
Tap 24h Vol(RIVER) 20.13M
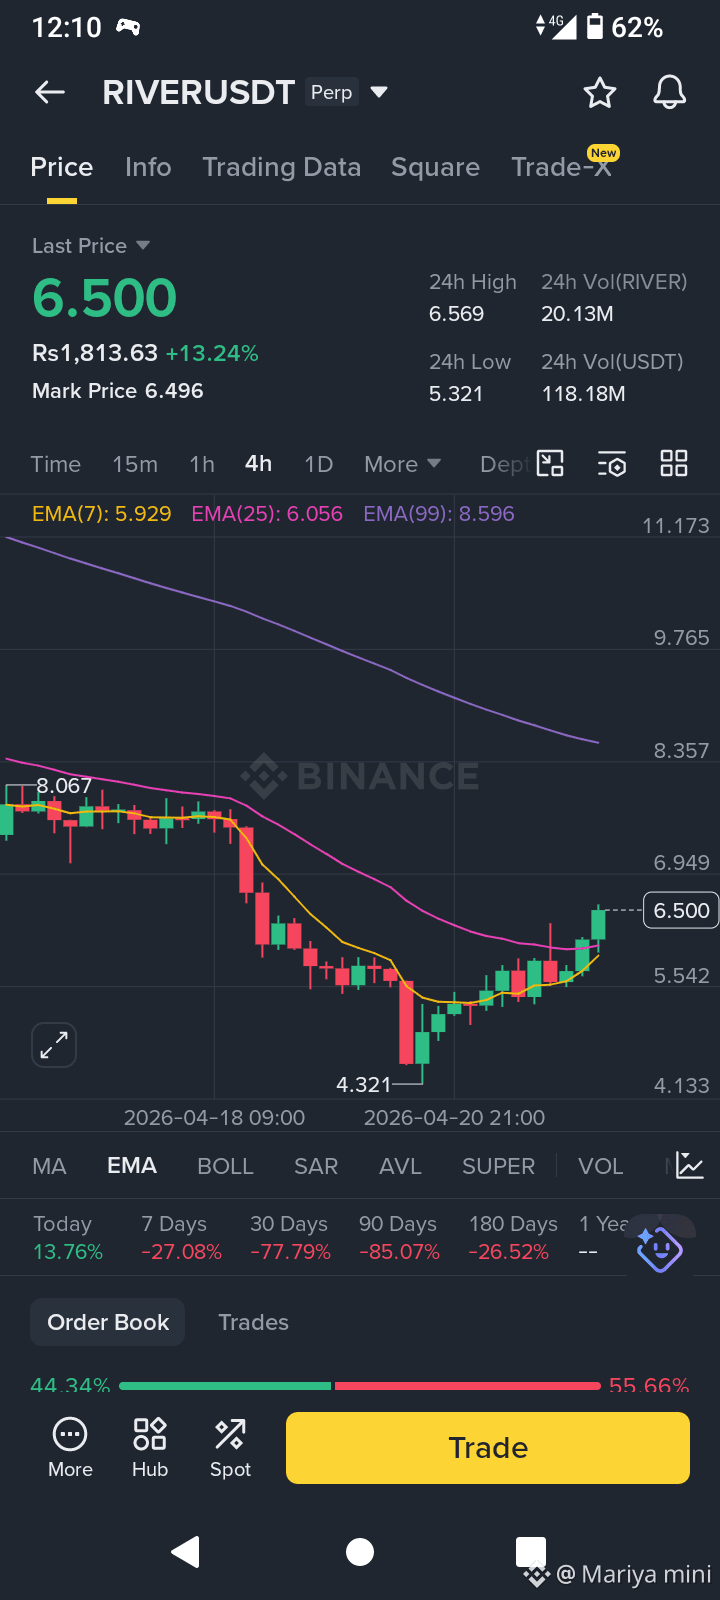[x=578, y=314]
